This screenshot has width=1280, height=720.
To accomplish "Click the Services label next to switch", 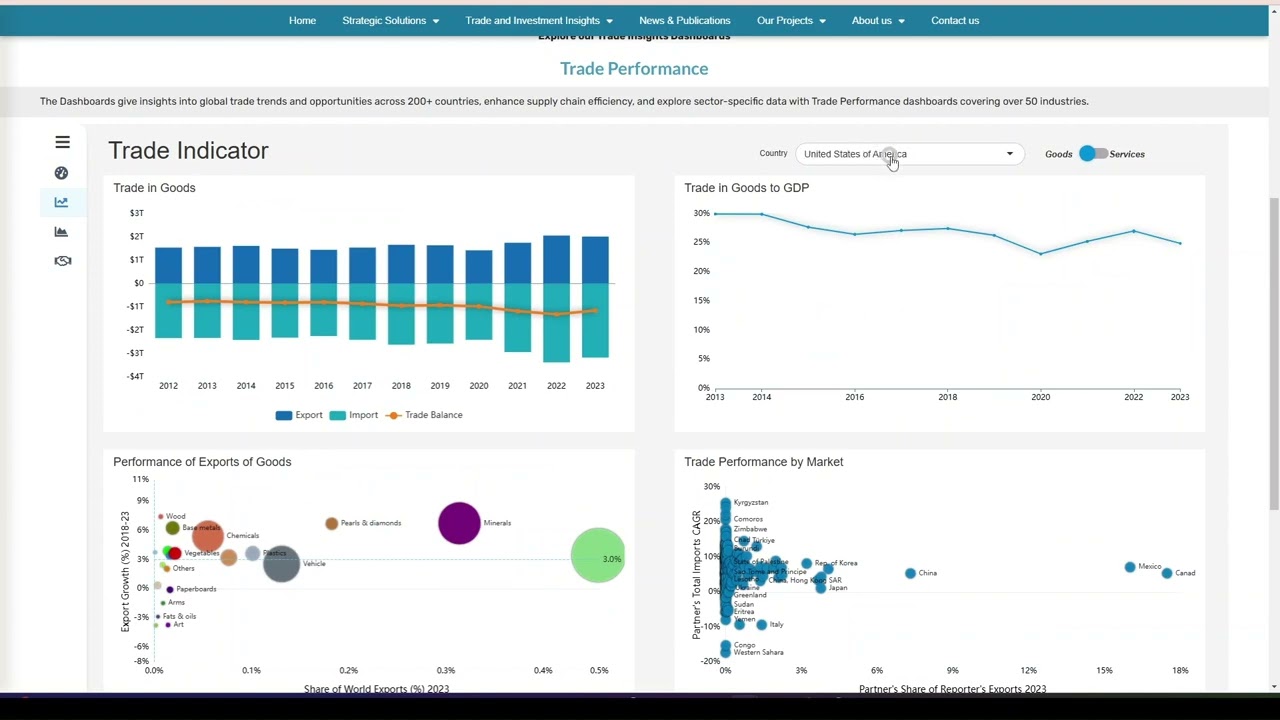I will pos(1127,154).
